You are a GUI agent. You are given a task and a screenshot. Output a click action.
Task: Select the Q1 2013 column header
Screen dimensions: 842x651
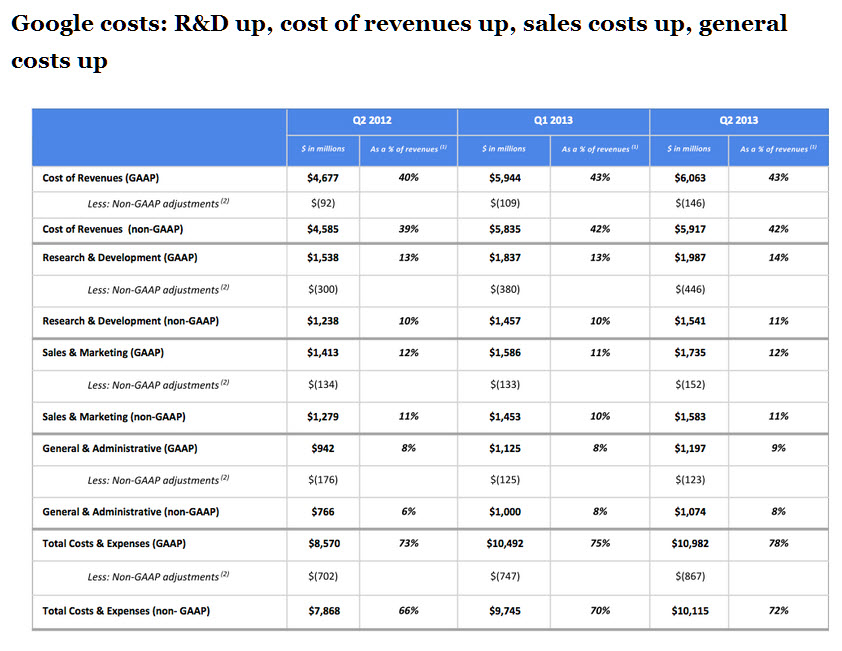coord(553,120)
